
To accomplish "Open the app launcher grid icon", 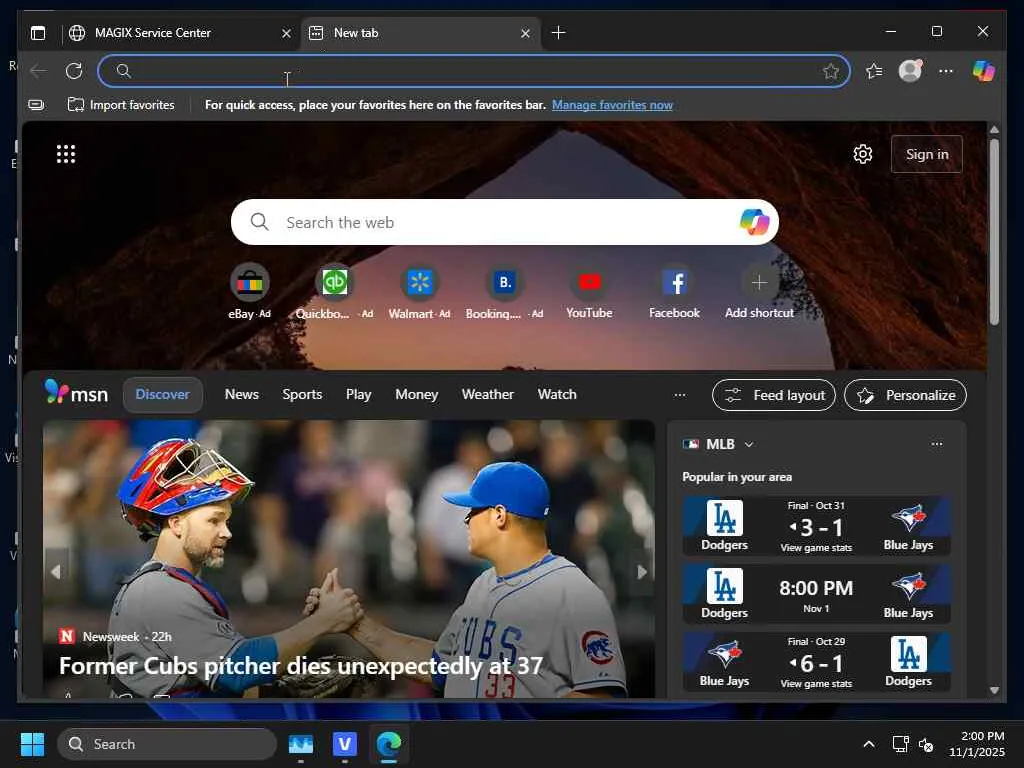I will pyautogui.click(x=66, y=154).
